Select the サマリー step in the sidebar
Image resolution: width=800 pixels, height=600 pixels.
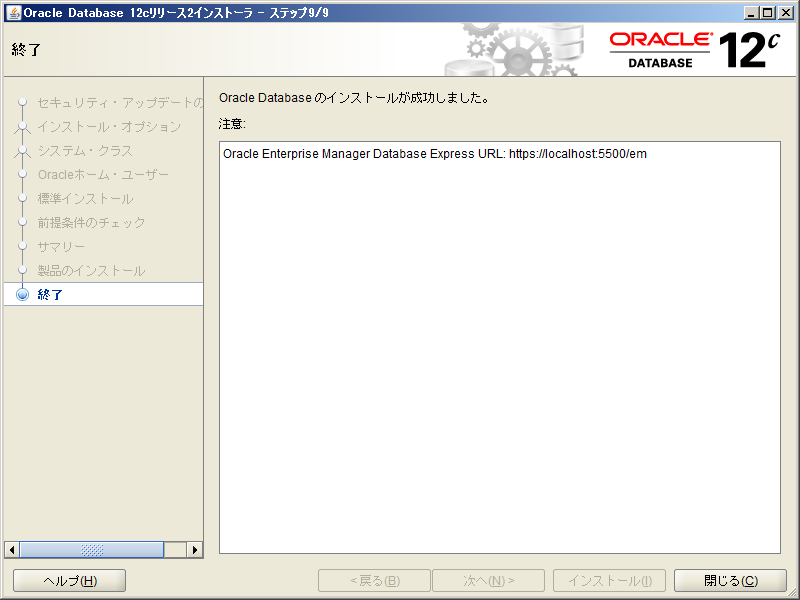[x=61, y=246]
